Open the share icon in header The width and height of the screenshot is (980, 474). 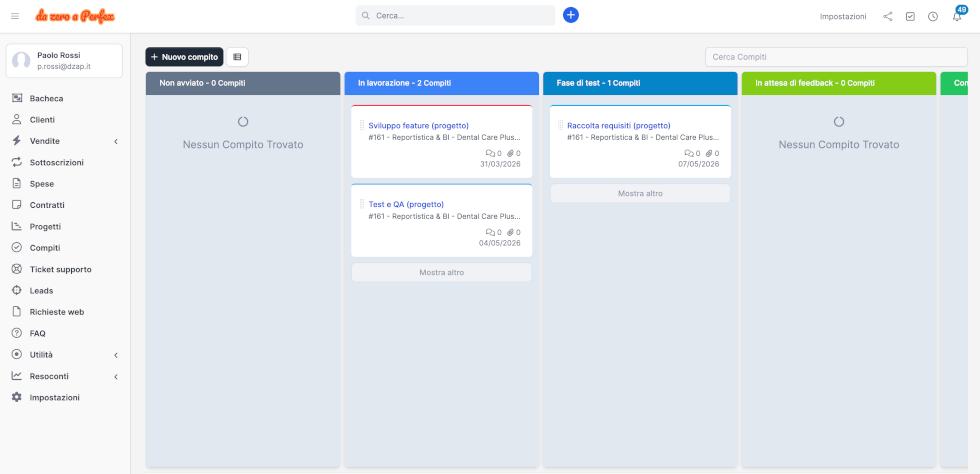pos(888,16)
